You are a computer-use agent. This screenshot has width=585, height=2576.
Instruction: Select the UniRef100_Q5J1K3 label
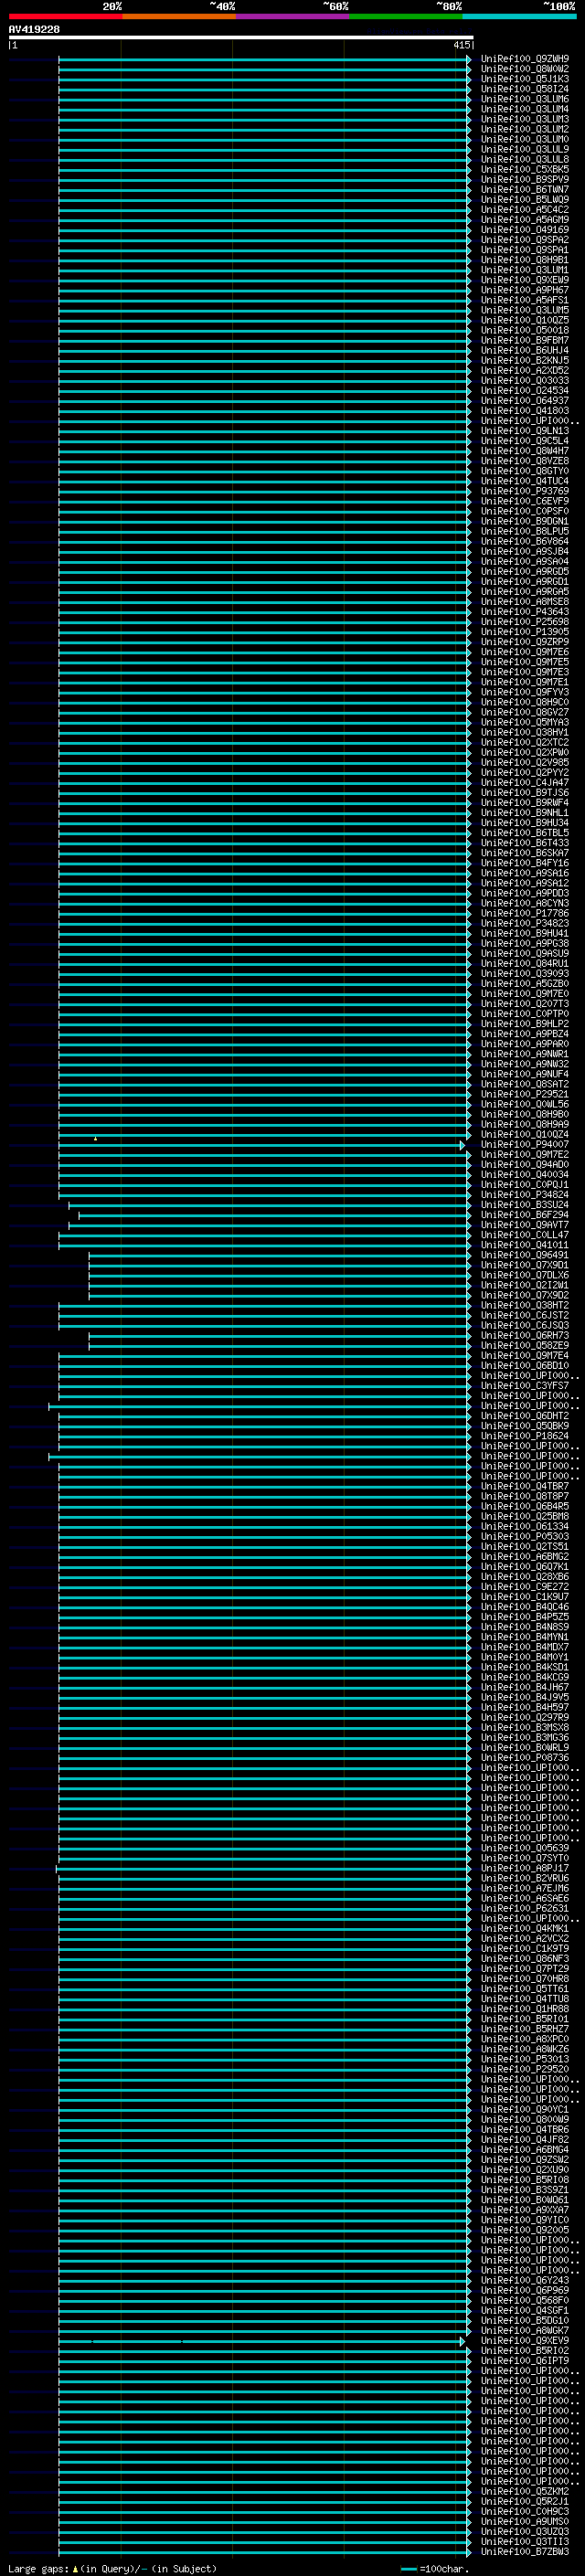pyautogui.click(x=525, y=79)
